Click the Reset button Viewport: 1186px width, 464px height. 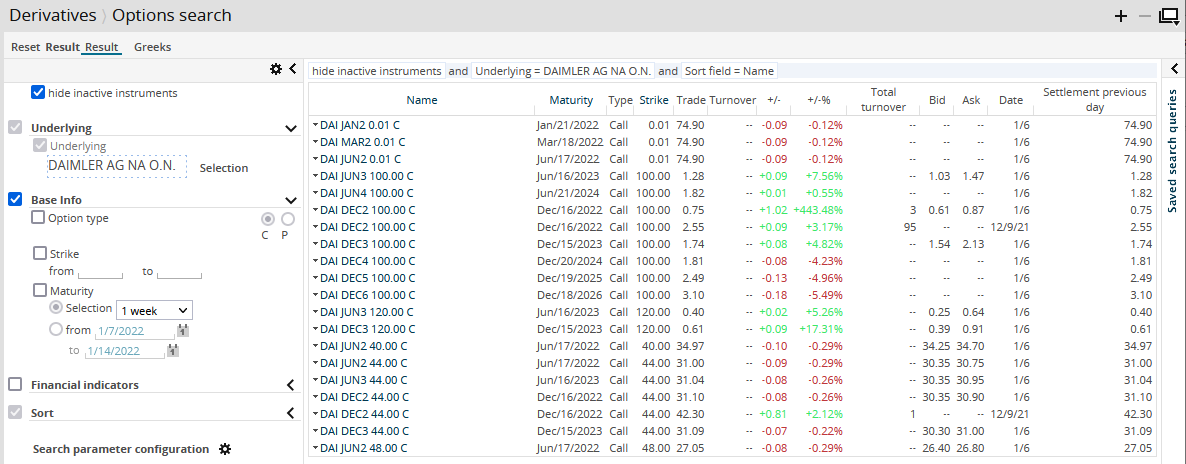click(25, 47)
